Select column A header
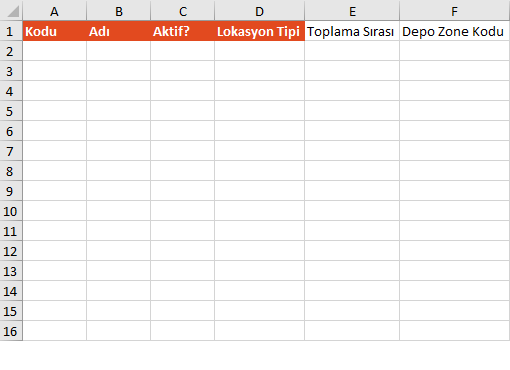510x370 pixels. pyautogui.click(x=54, y=11)
